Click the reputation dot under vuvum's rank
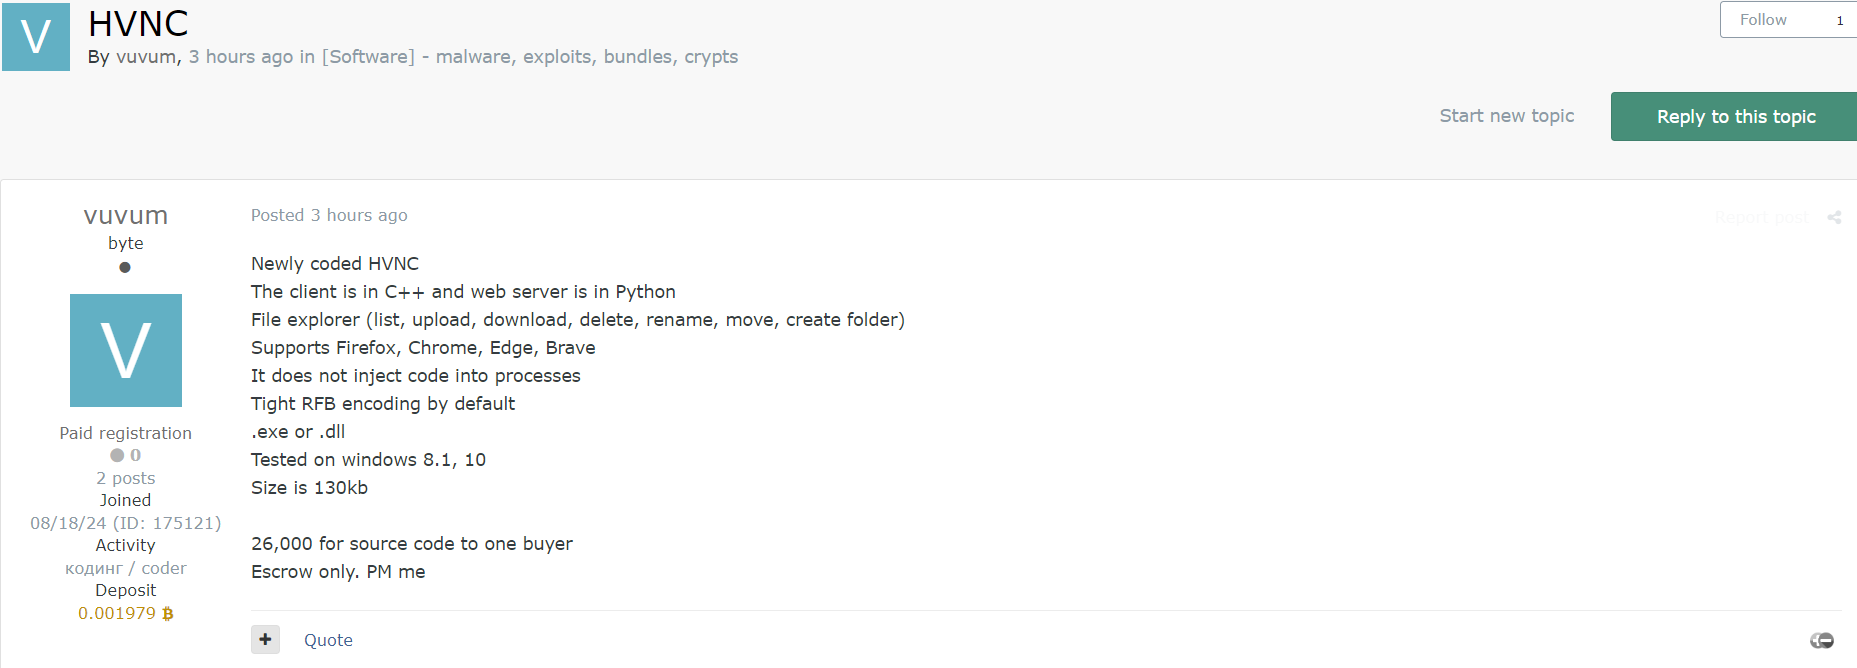 [x=125, y=267]
